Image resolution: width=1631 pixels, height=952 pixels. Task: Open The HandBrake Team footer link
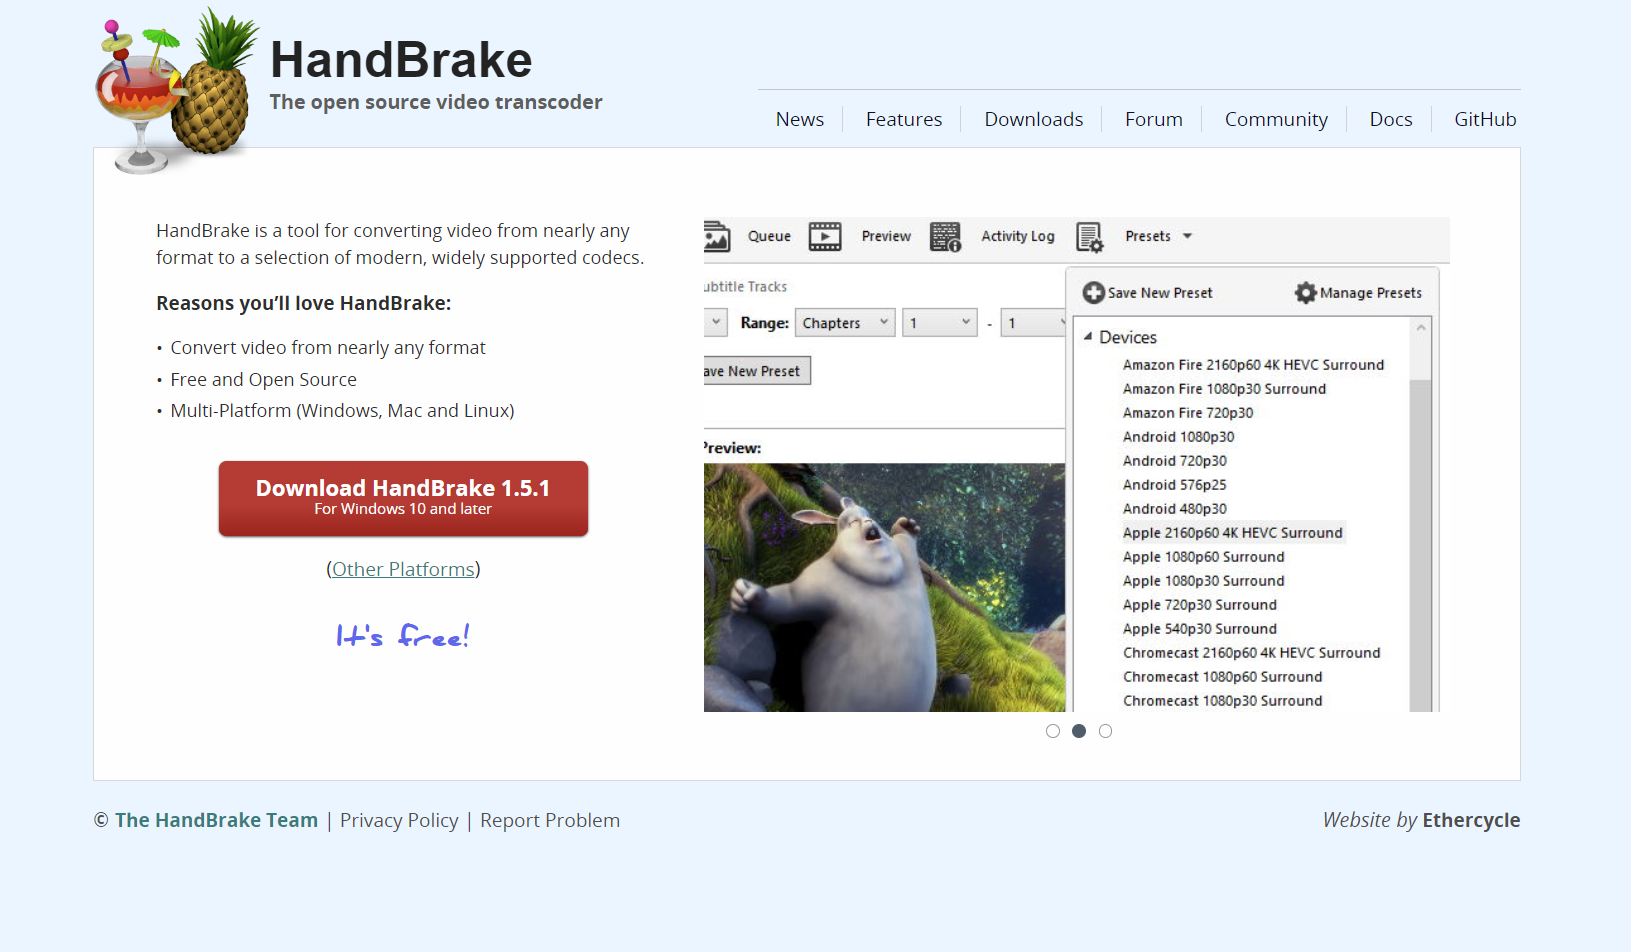pos(216,820)
